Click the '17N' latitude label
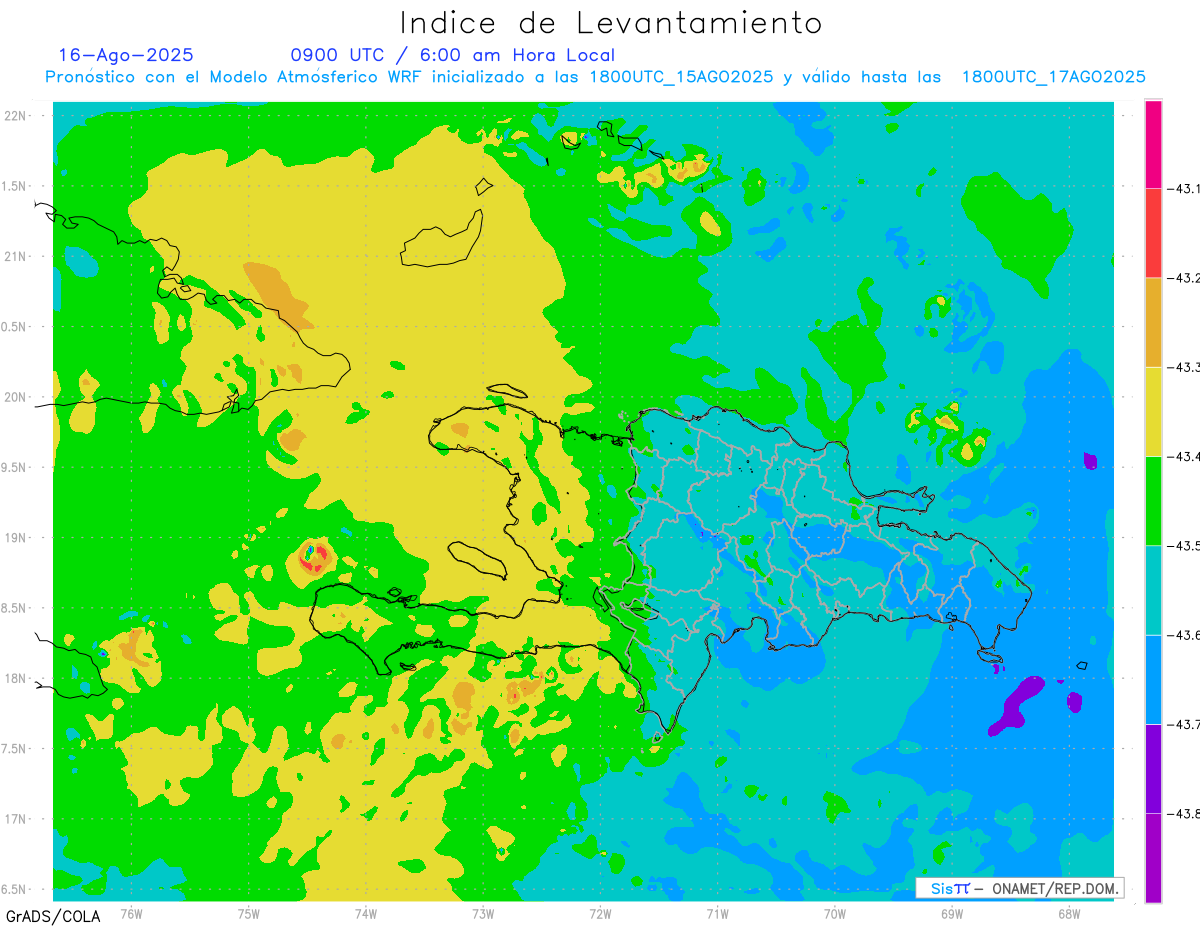Image resolution: width=1200 pixels, height=927 pixels. point(16,819)
